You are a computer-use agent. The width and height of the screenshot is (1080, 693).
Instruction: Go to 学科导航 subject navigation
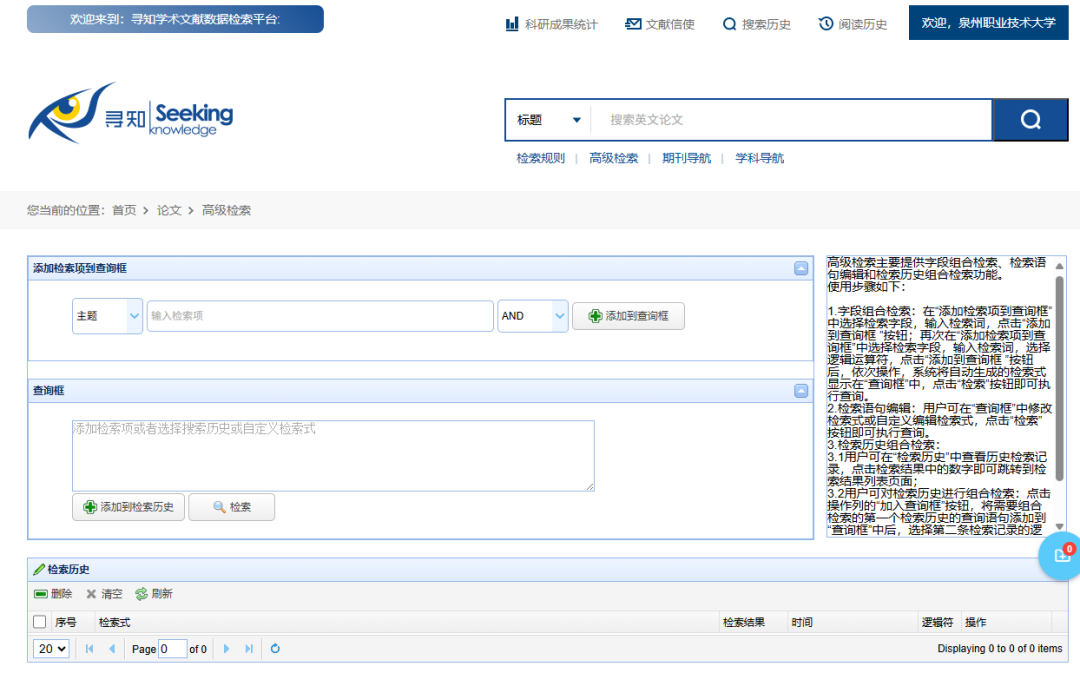[x=760, y=158]
